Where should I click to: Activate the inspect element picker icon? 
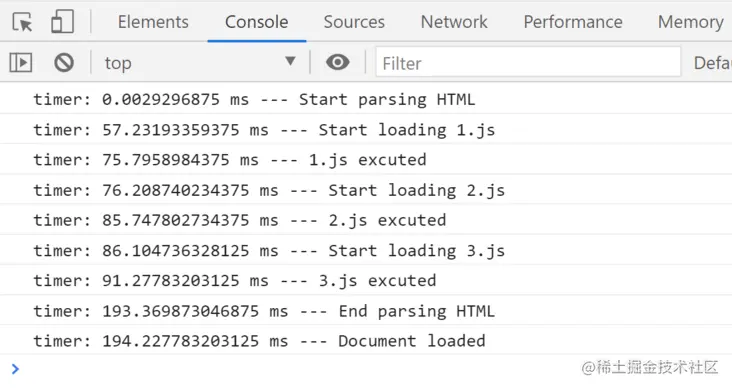click(x=22, y=22)
